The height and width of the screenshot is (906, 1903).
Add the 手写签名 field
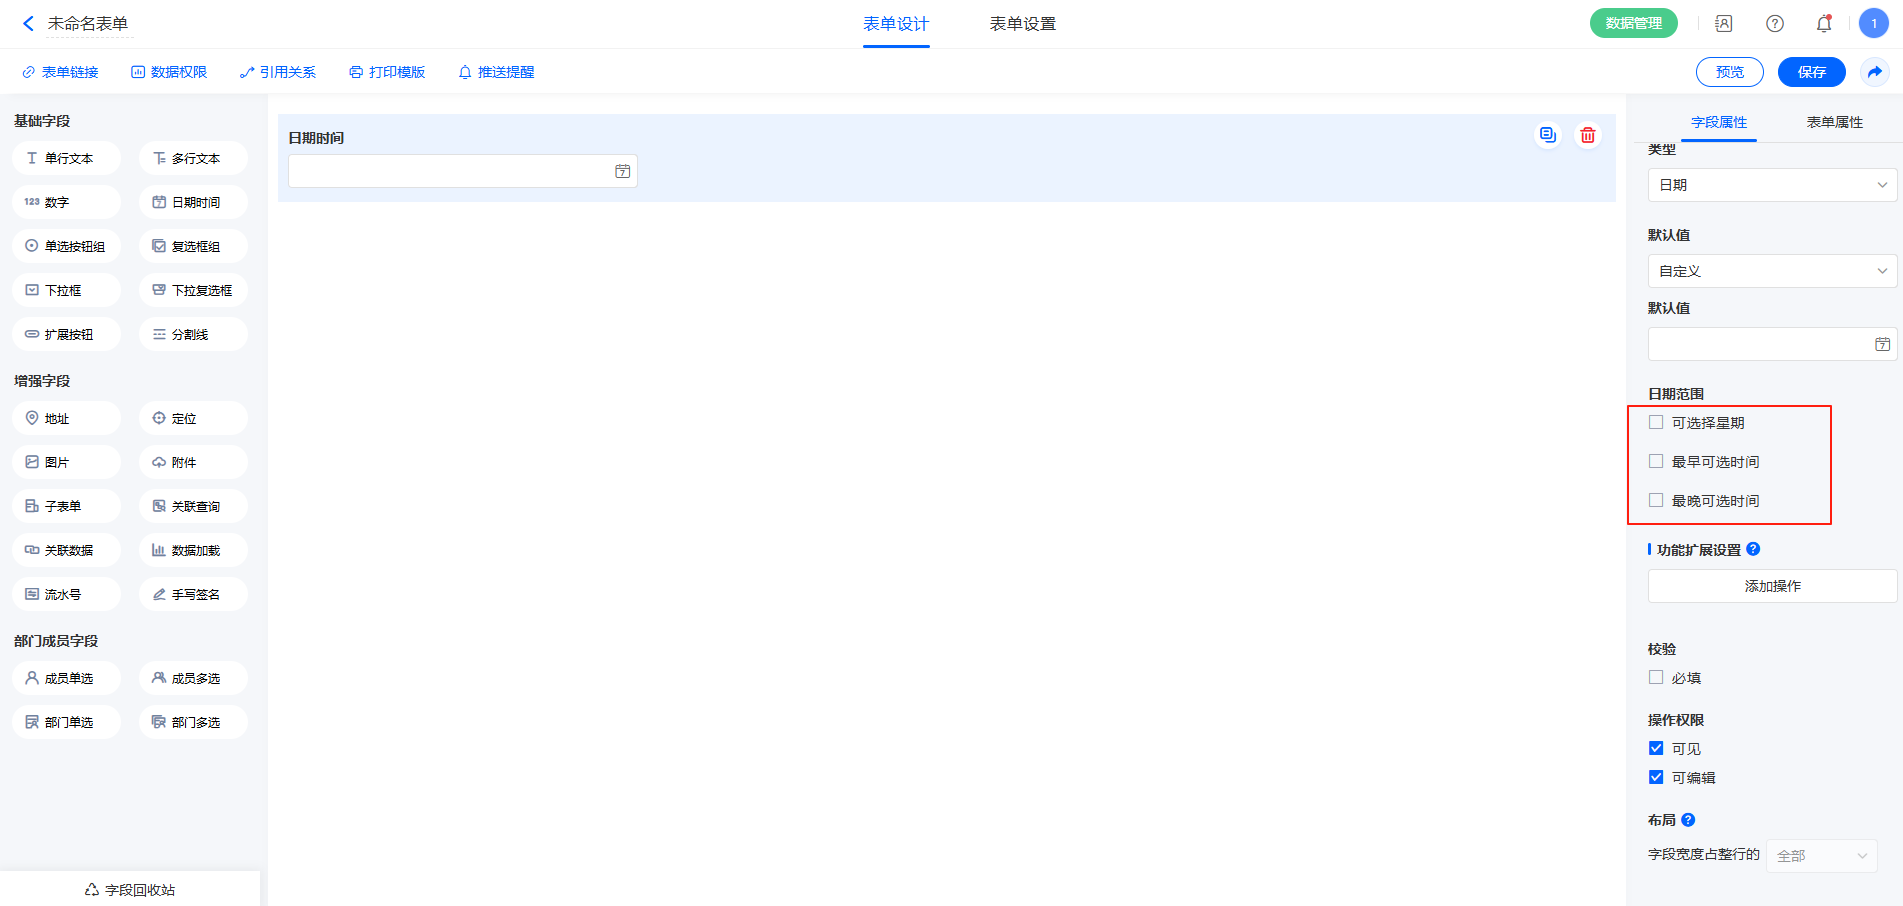tap(193, 594)
